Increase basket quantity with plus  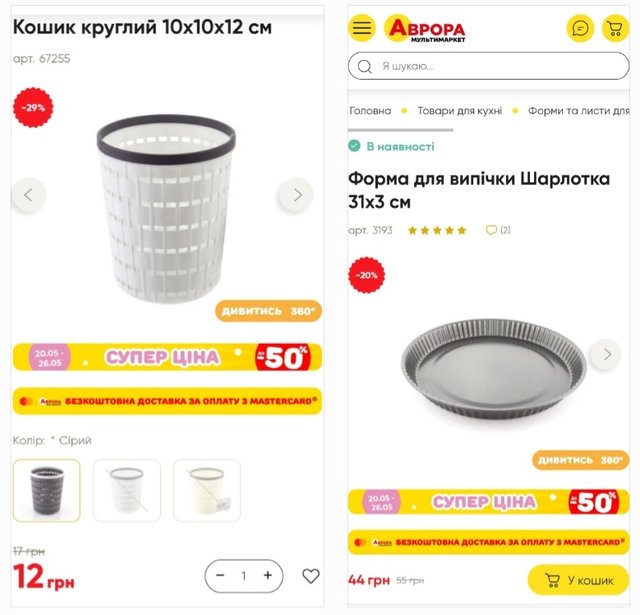point(268,575)
